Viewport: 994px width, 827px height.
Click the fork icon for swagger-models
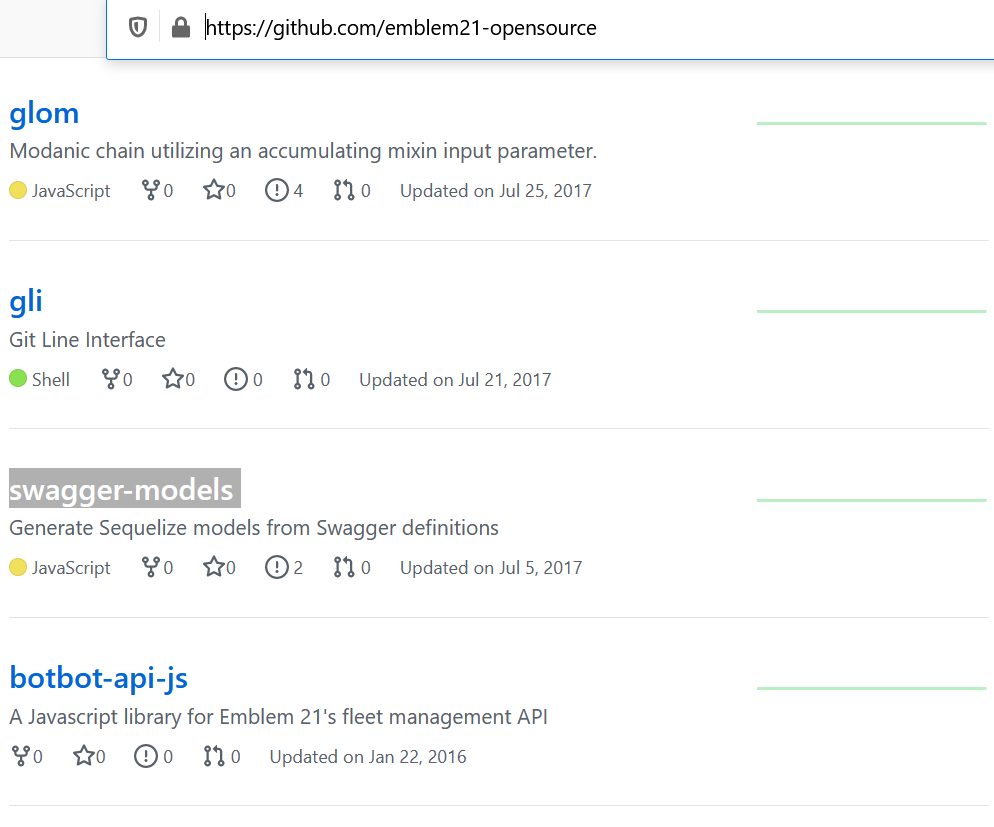tap(150, 567)
